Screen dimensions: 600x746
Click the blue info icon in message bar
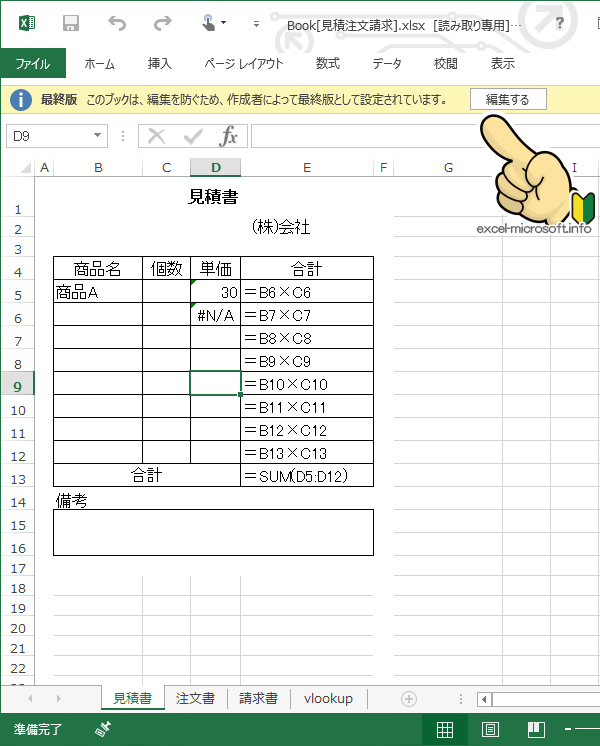[21, 100]
